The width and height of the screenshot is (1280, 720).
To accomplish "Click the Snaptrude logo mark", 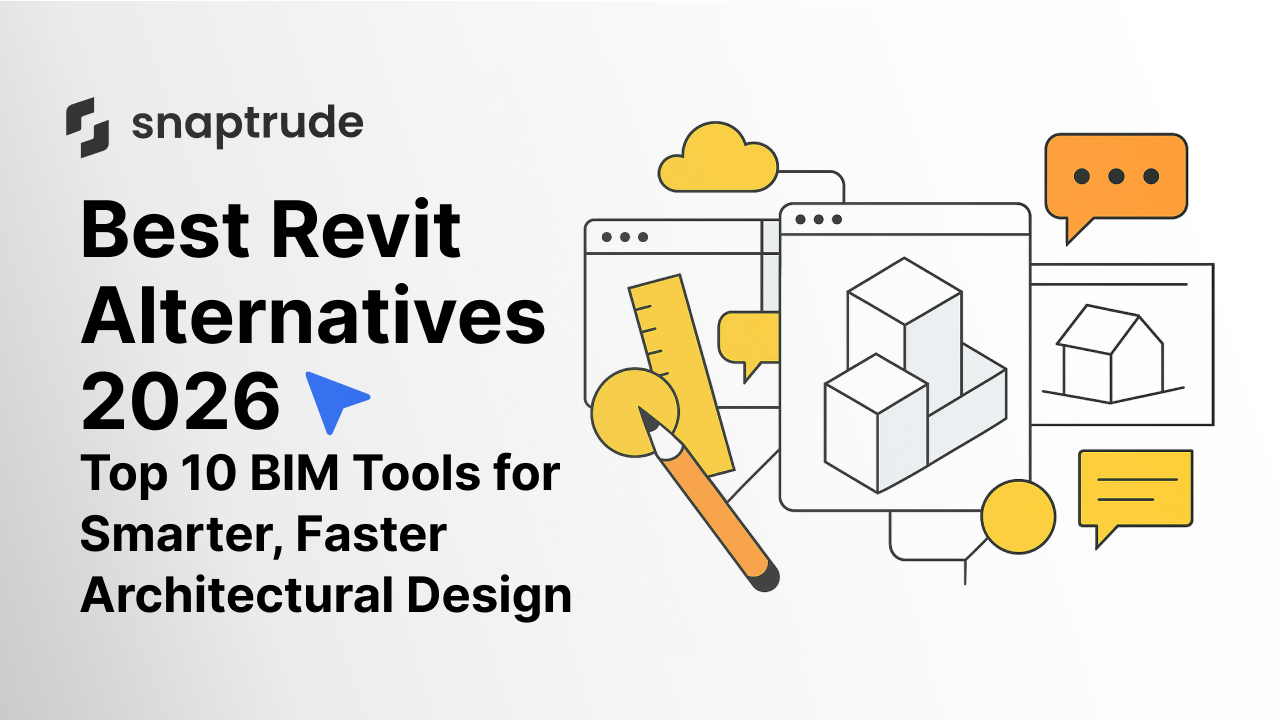I will point(87,128).
